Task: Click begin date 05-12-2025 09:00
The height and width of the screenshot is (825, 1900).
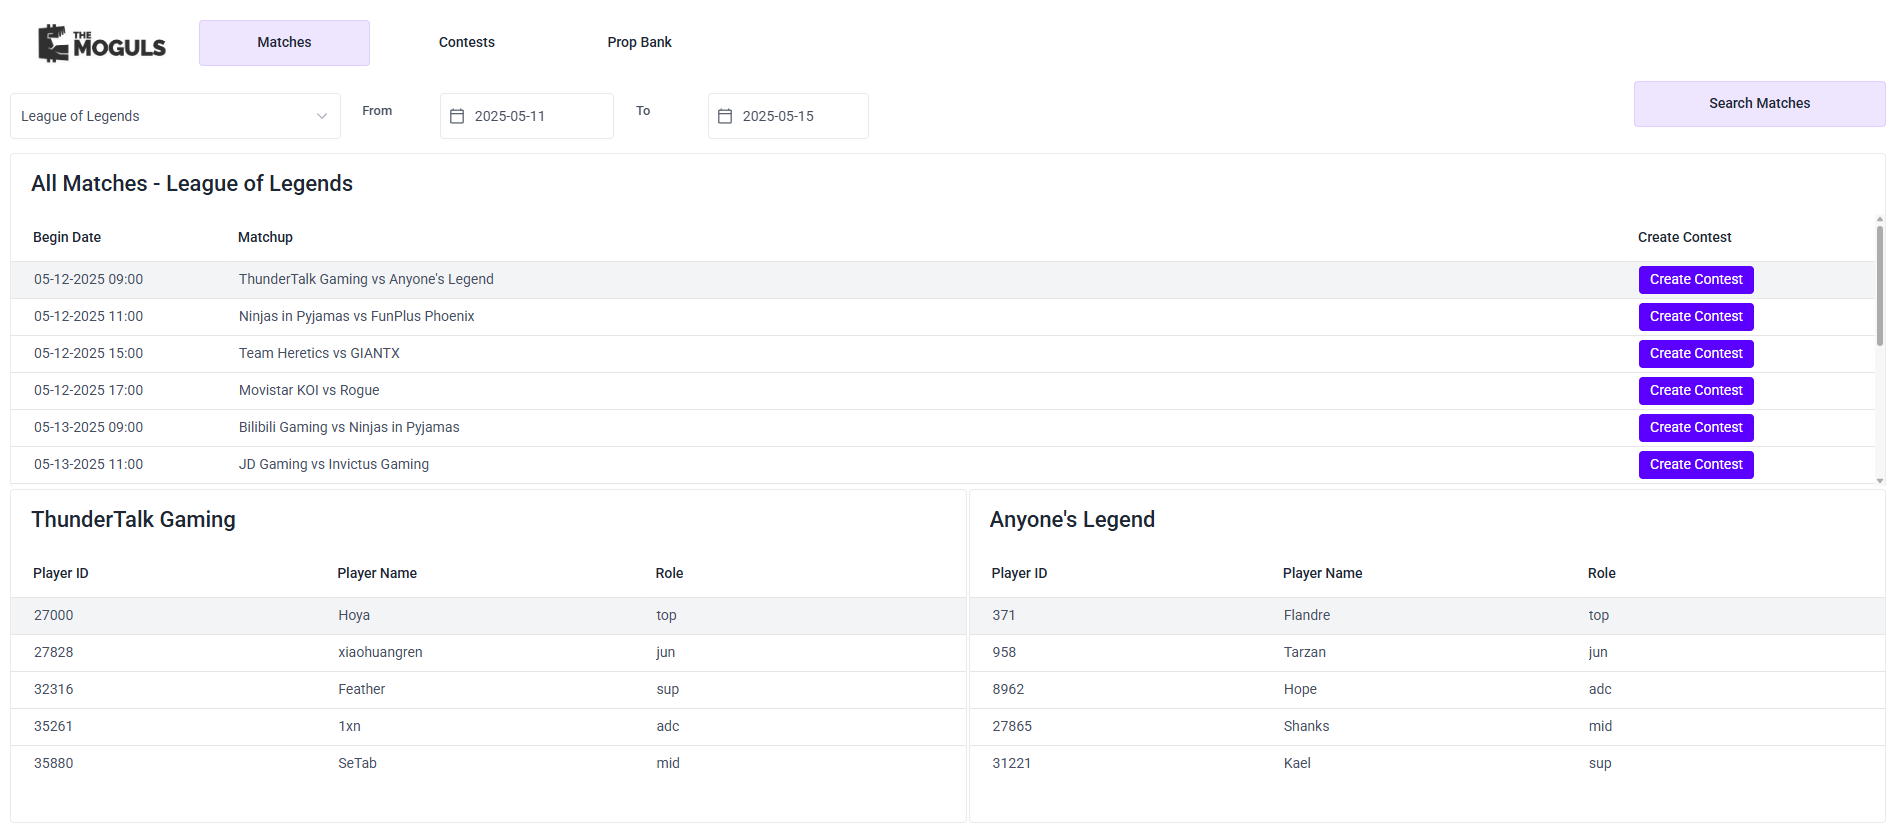Action: 88,280
